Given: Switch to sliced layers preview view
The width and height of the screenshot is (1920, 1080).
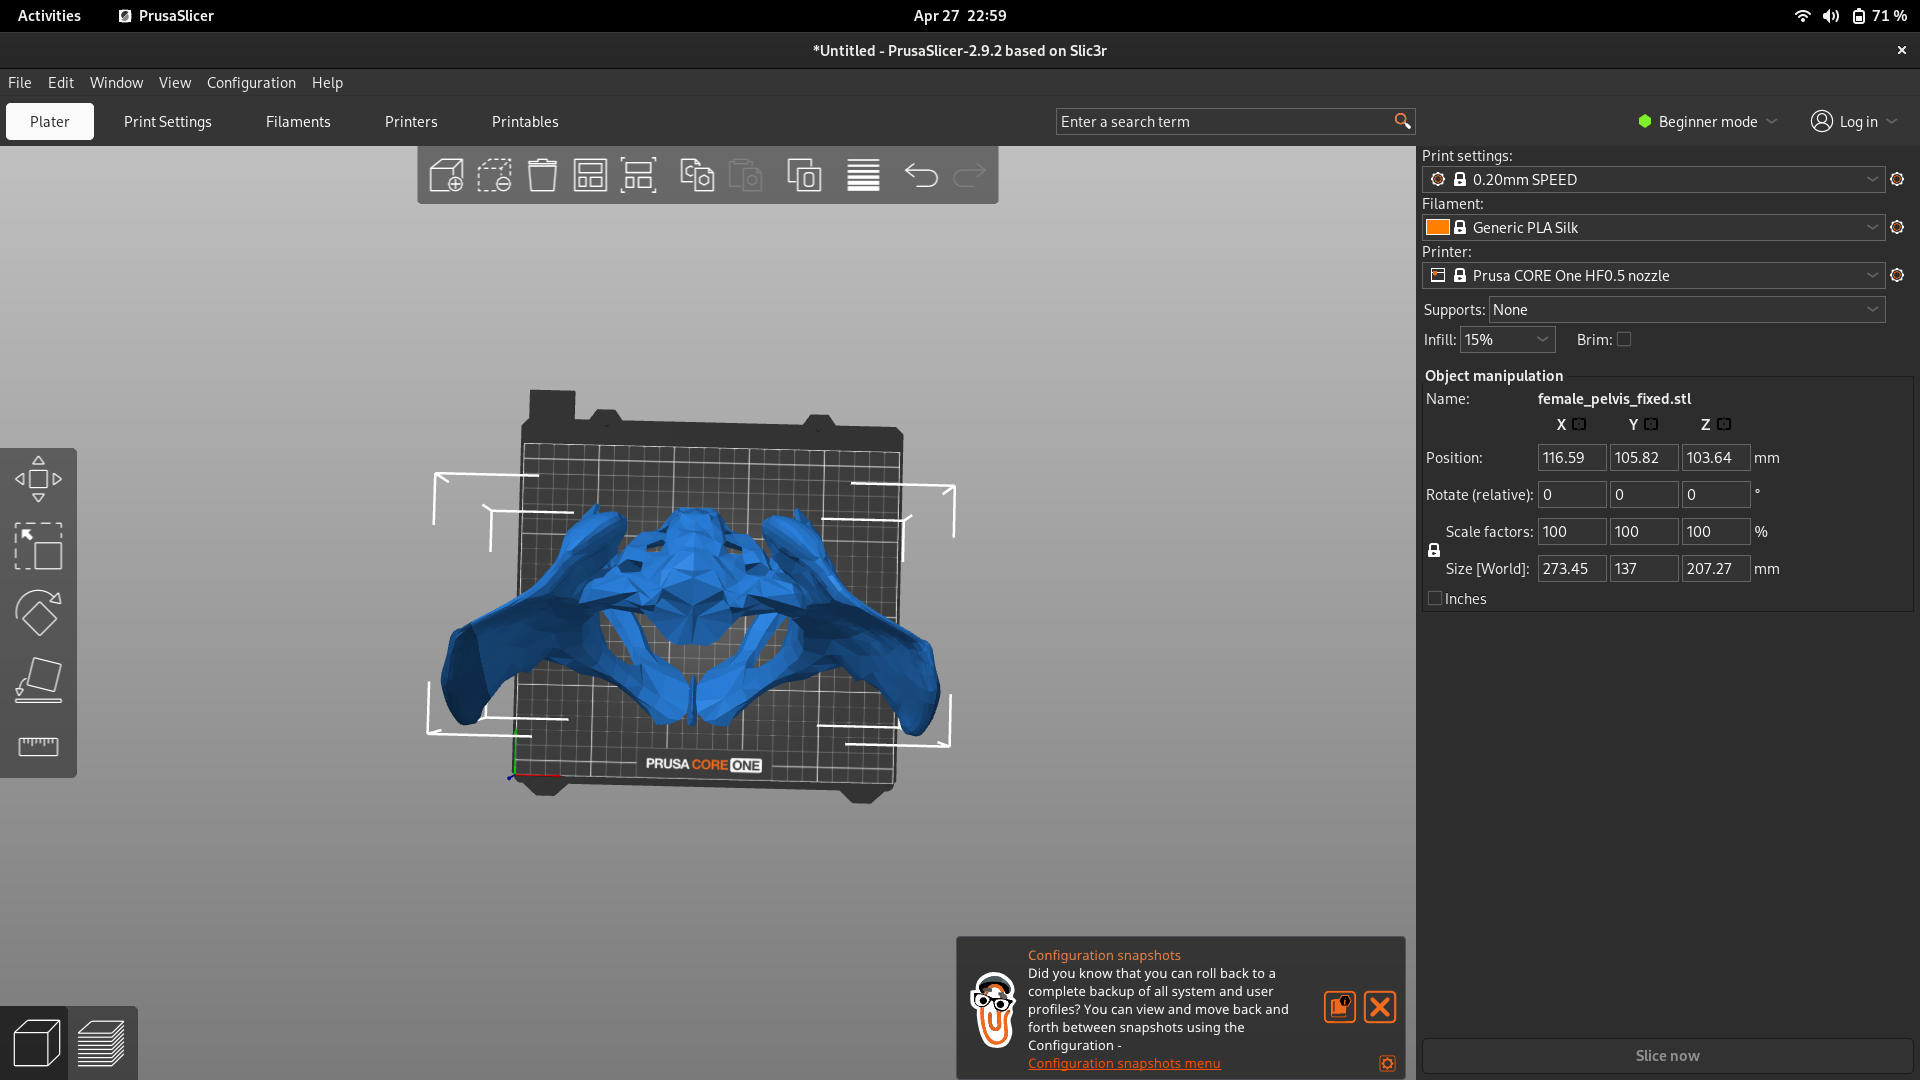Looking at the screenshot, I should 101,1043.
